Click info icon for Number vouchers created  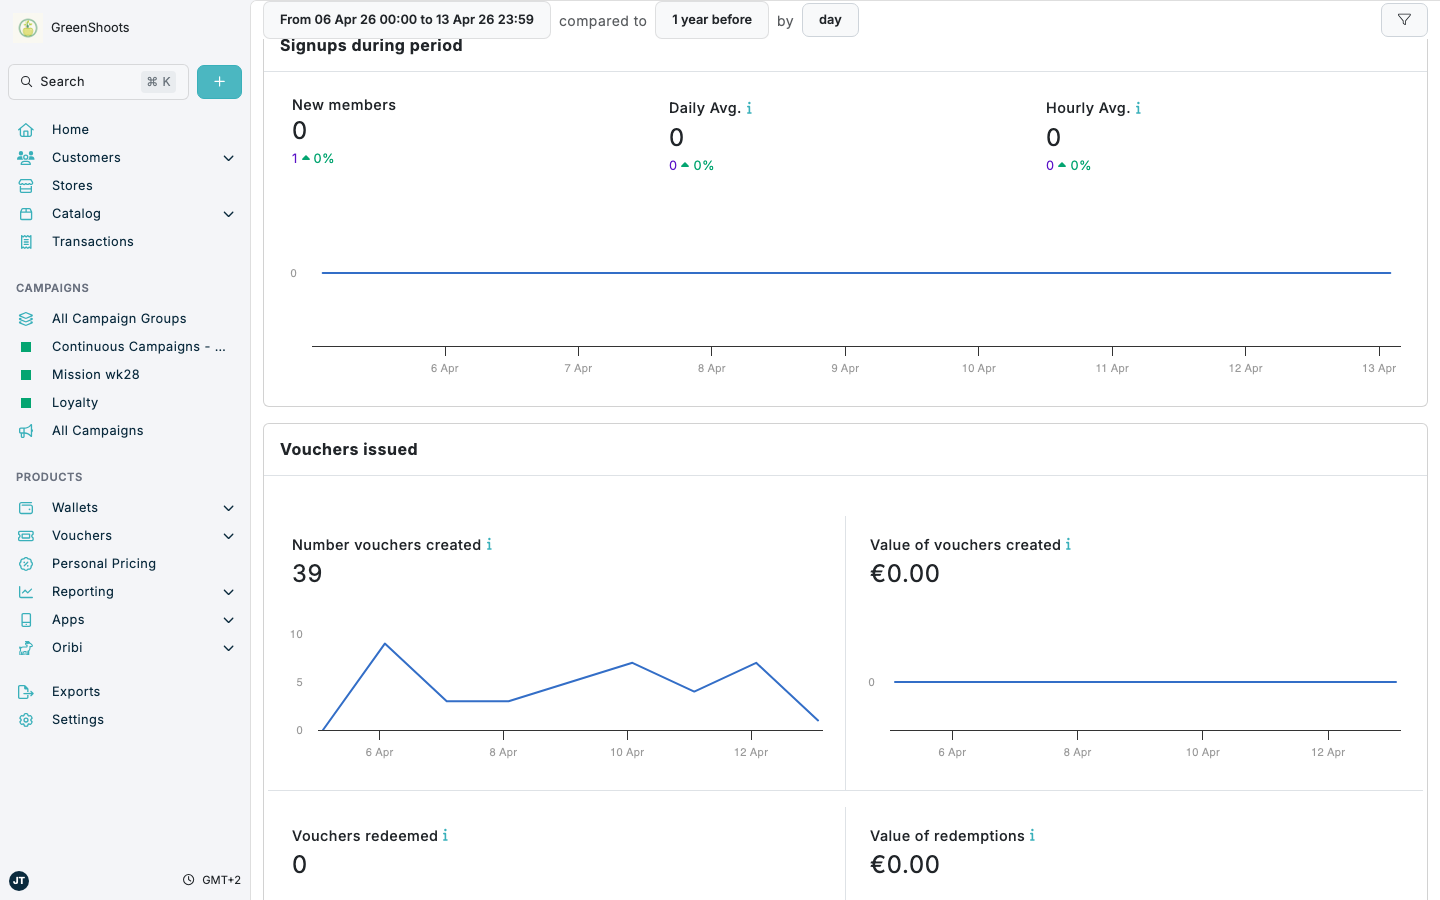(489, 545)
